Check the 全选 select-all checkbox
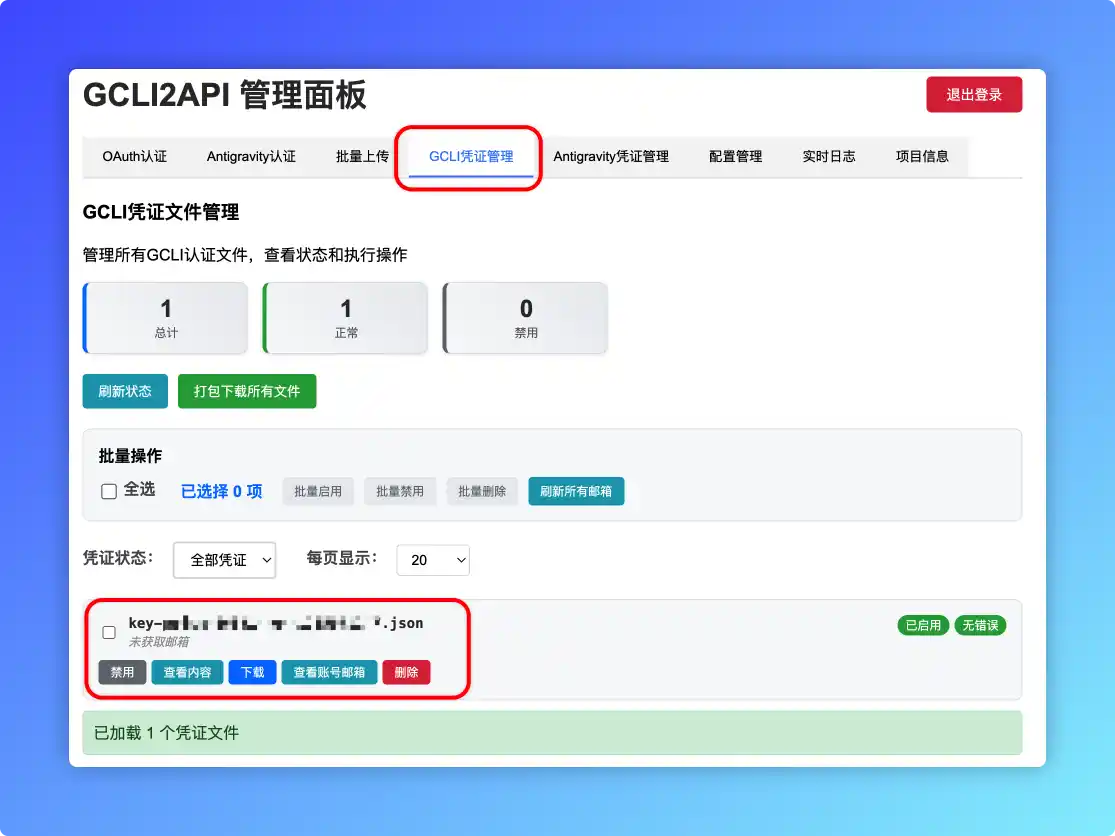 pos(110,492)
